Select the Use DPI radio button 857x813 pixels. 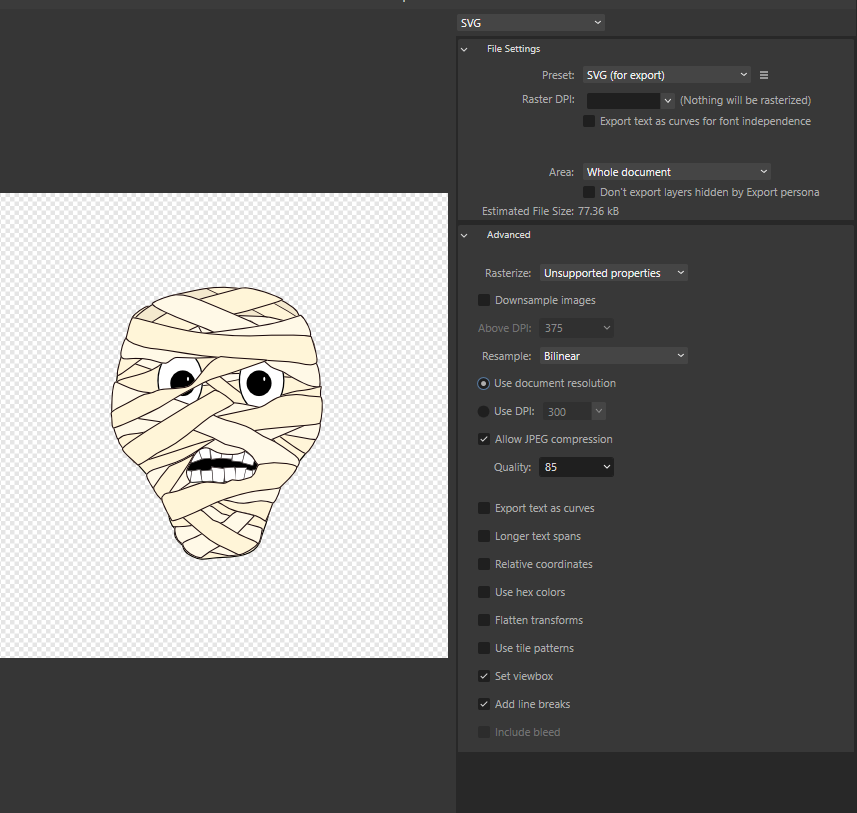click(483, 411)
